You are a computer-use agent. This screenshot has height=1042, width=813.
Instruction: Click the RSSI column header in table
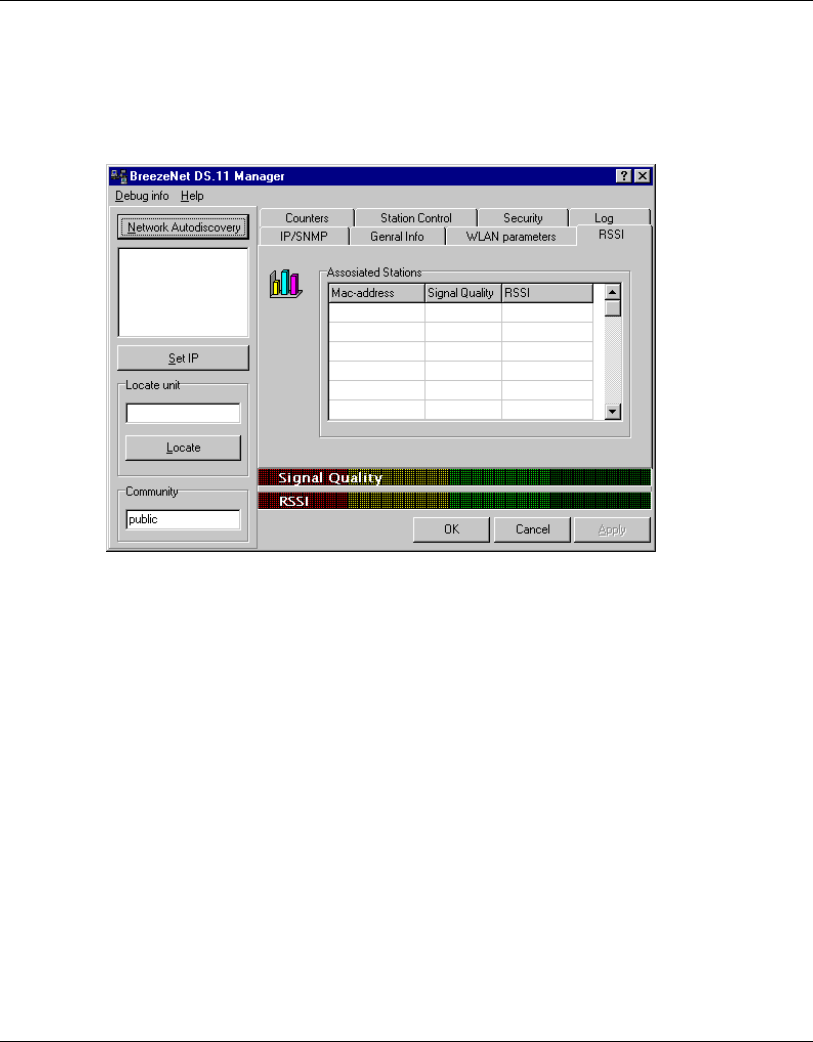[547, 293]
